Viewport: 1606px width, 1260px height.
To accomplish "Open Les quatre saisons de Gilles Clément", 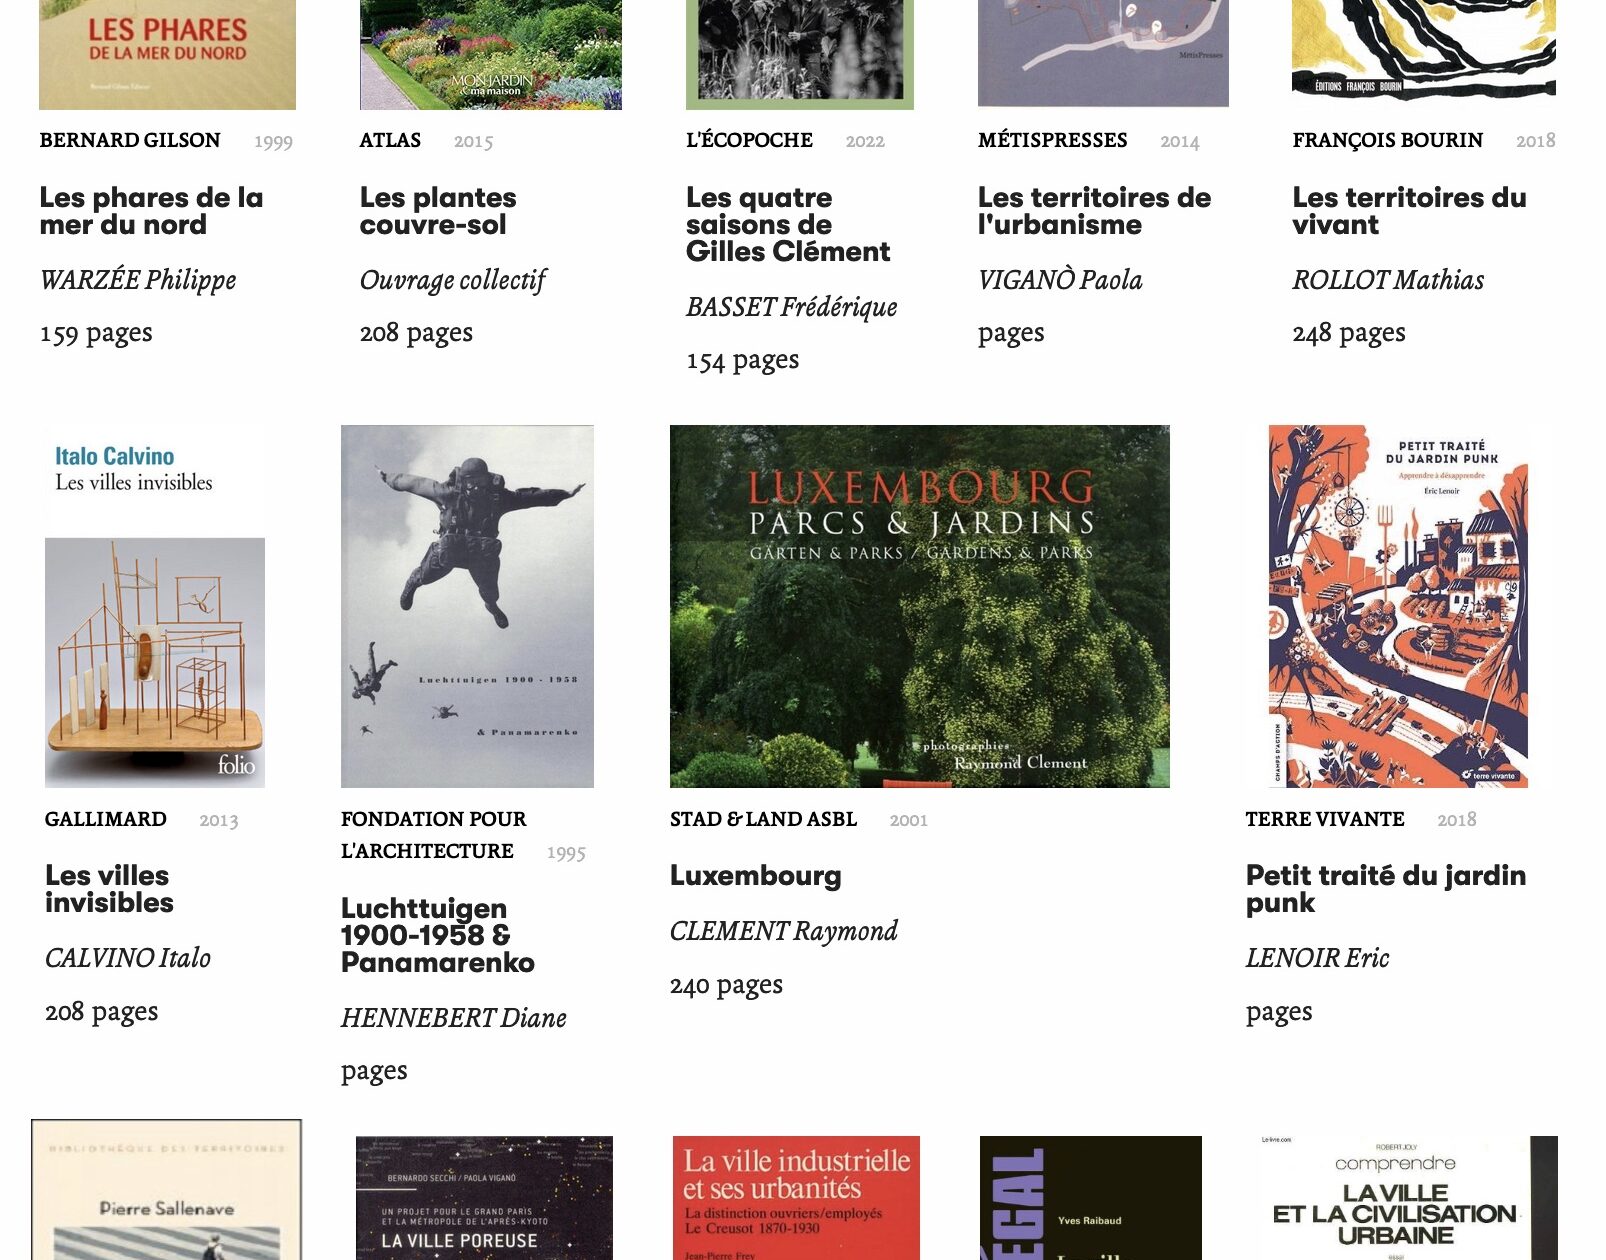I will [788, 224].
